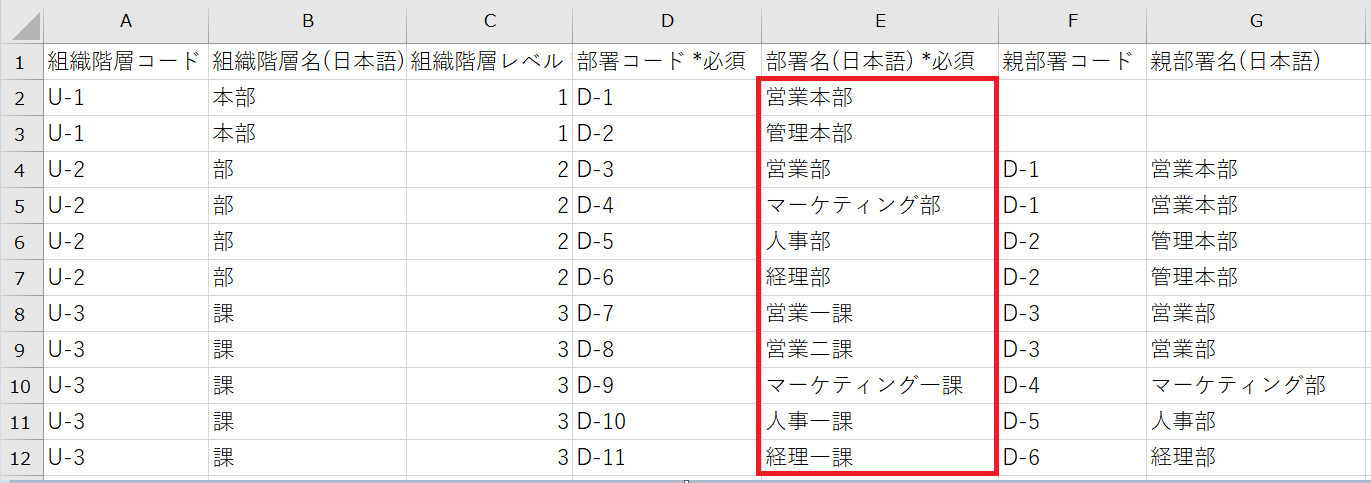Select row 7 header

(21, 277)
